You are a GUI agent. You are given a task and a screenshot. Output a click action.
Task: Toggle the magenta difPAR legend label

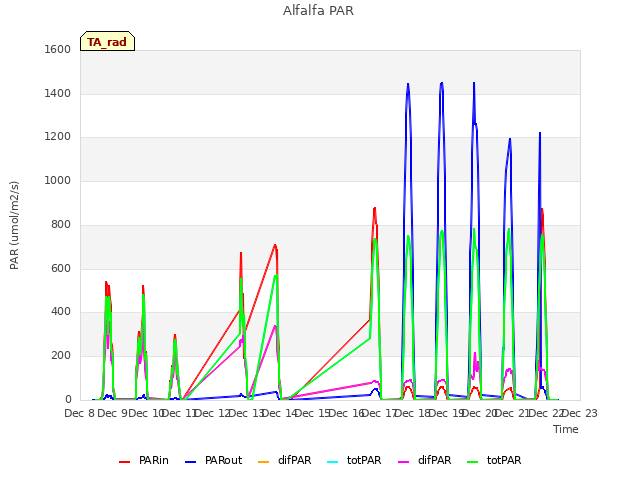[435, 460]
